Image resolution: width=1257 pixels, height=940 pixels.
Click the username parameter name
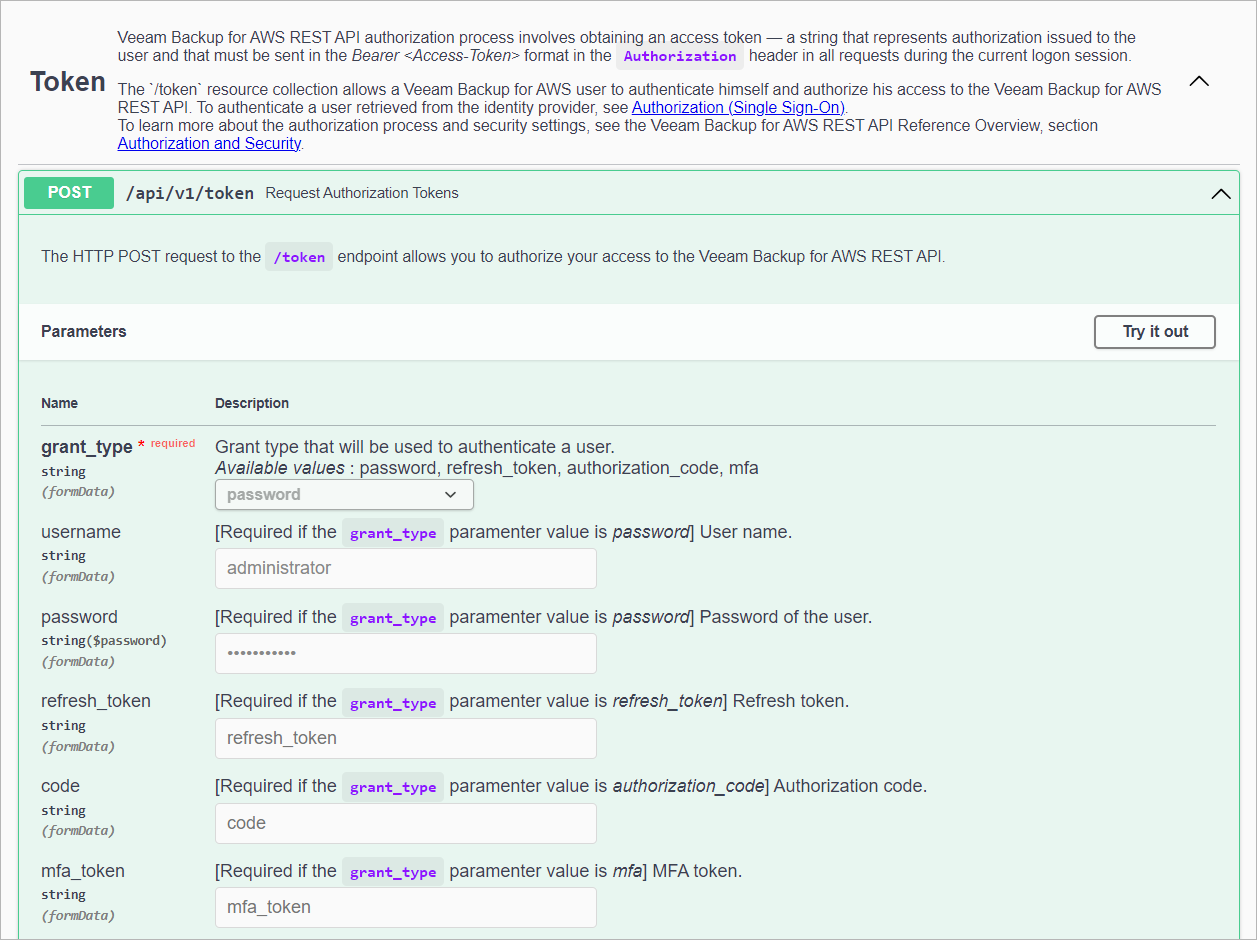click(81, 532)
